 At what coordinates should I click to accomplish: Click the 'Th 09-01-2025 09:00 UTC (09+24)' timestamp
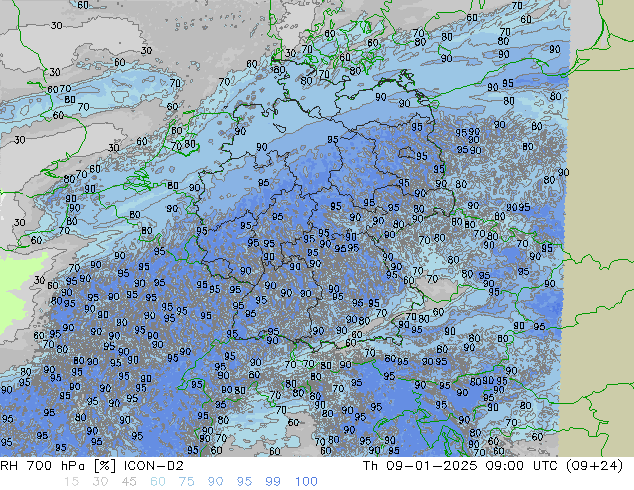point(493,466)
